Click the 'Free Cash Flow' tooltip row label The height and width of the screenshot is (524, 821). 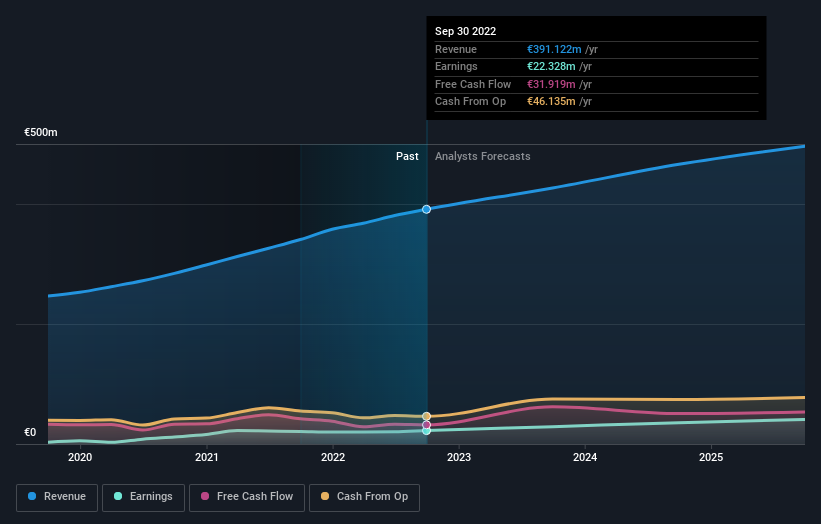[473, 84]
